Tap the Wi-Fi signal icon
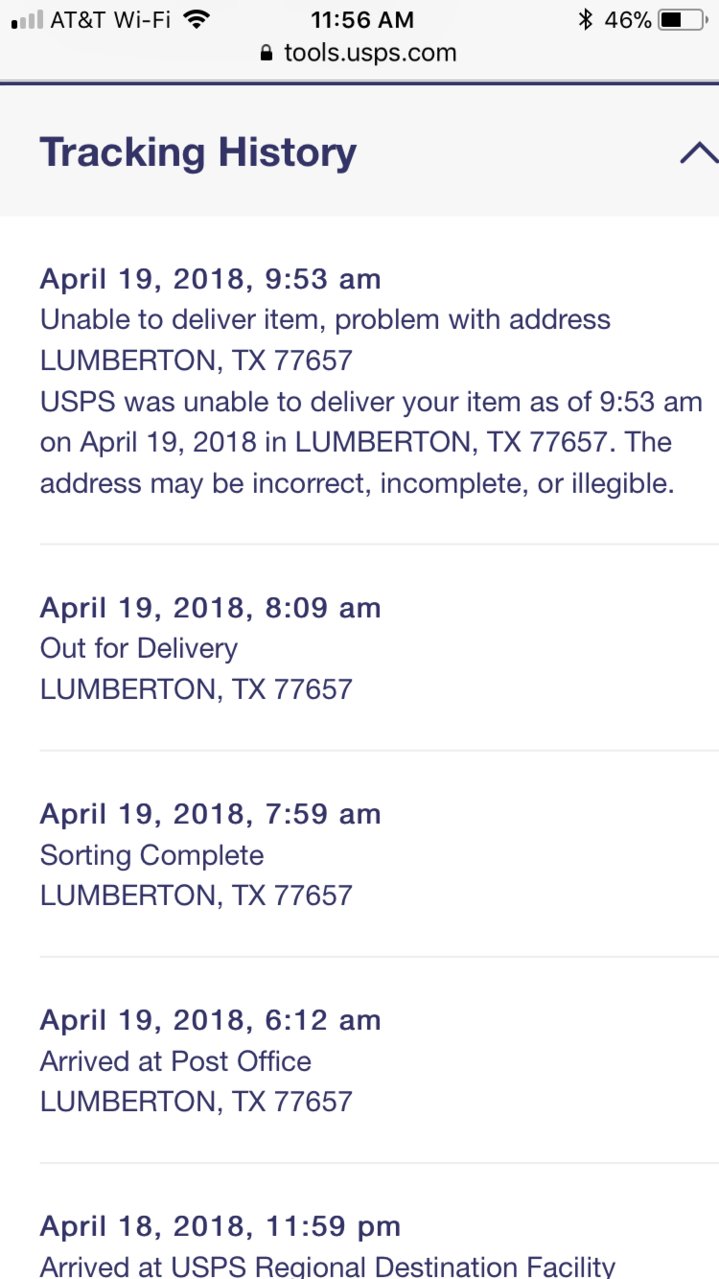This screenshot has width=719, height=1279. (x=197, y=19)
